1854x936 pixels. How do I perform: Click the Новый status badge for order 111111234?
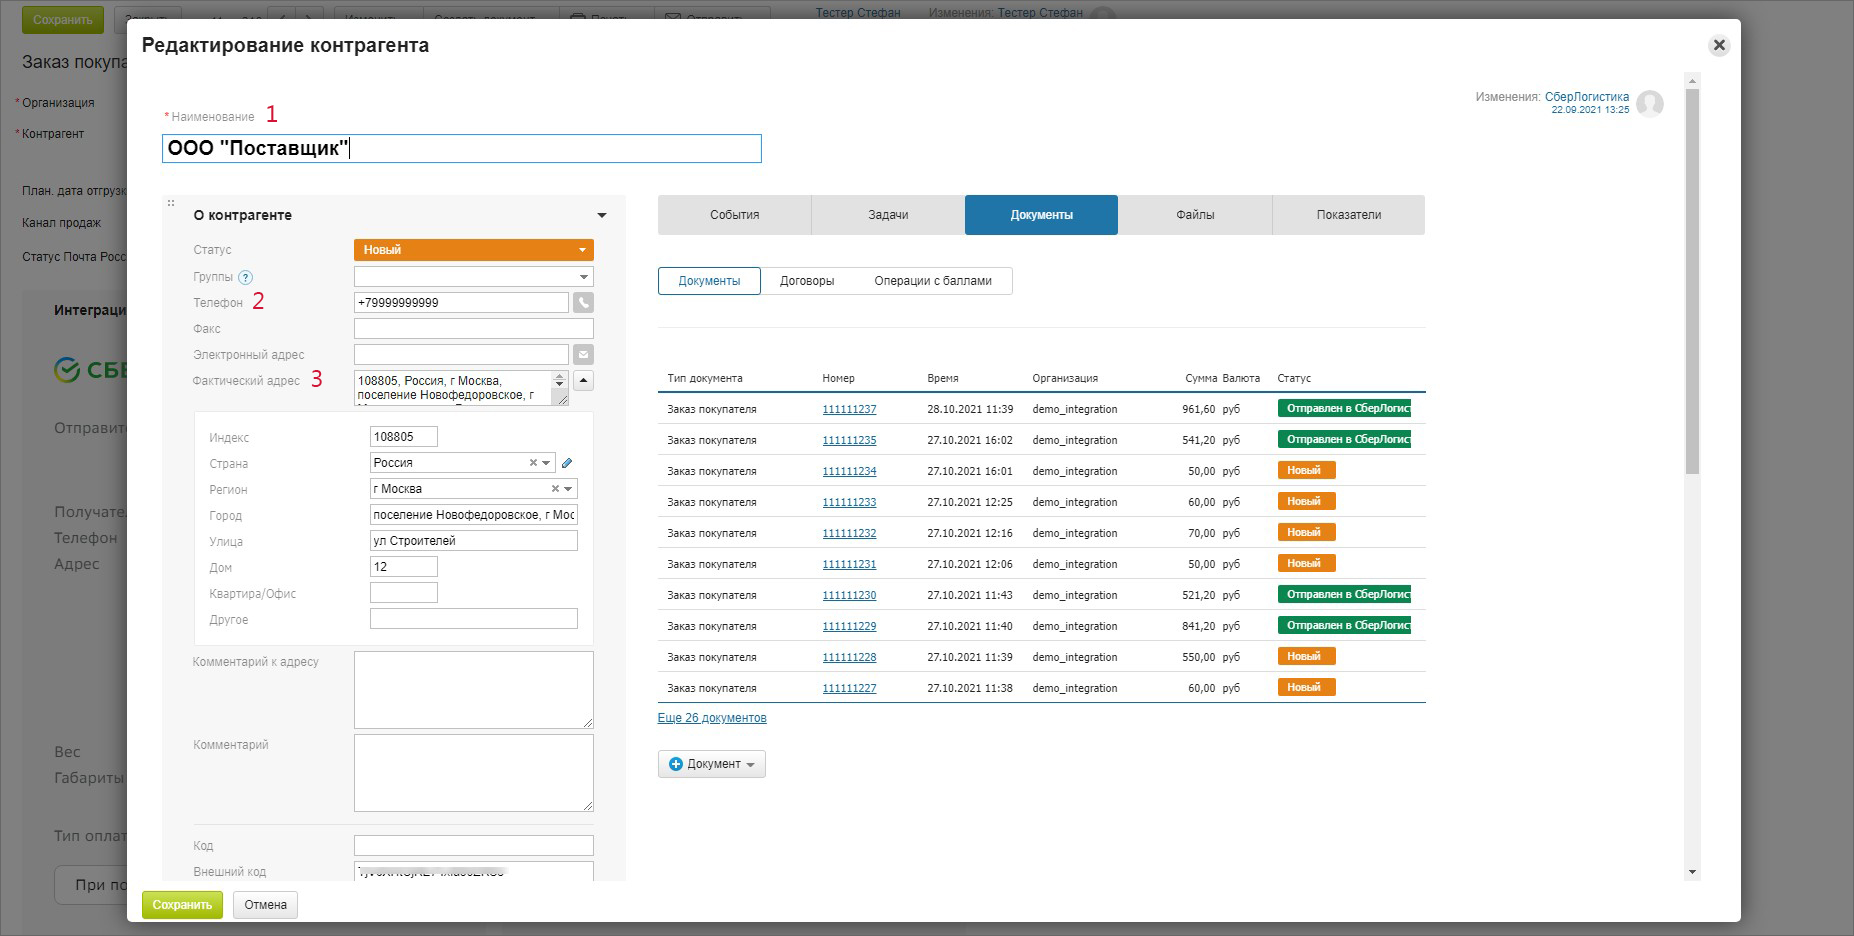(x=1306, y=470)
